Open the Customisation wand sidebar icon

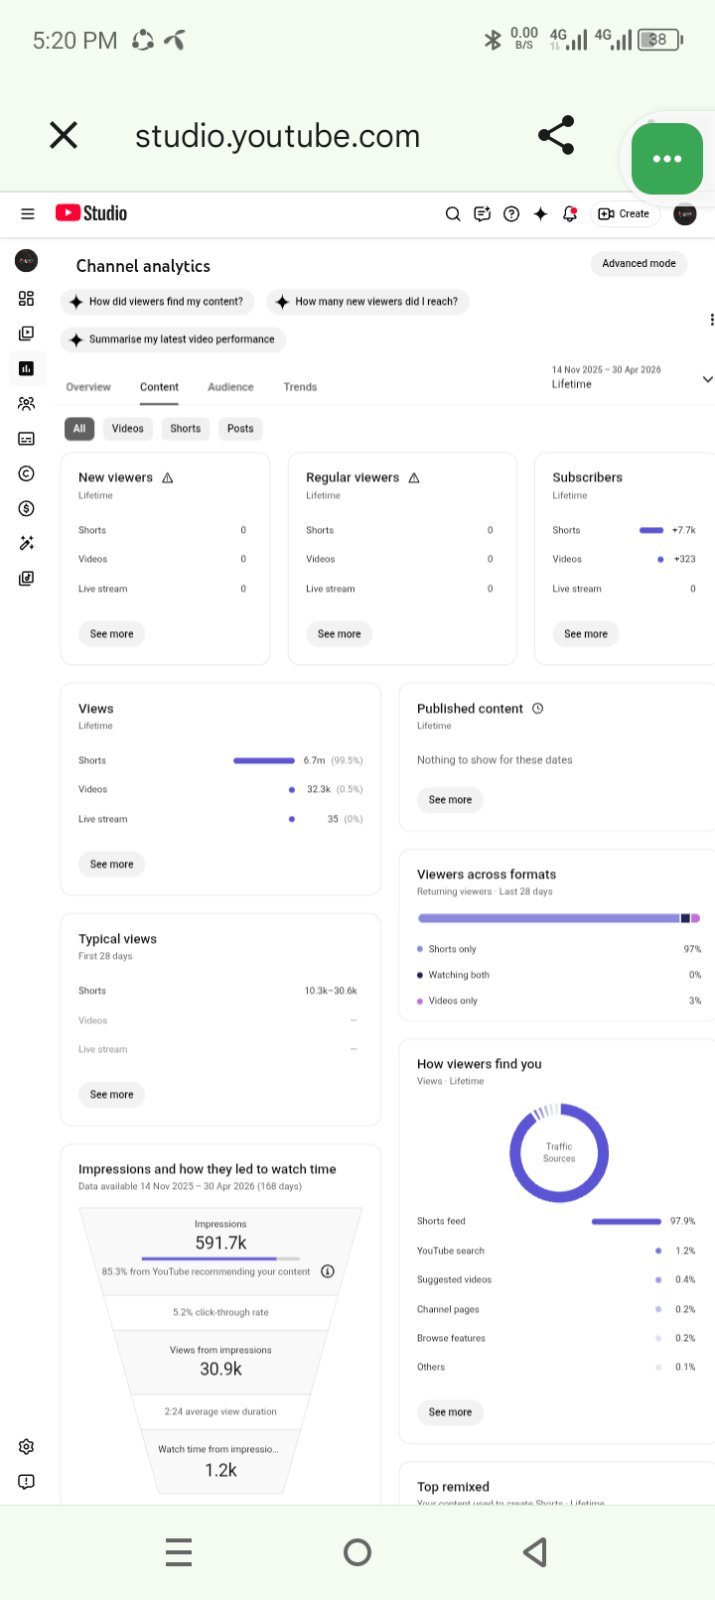click(26, 543)
